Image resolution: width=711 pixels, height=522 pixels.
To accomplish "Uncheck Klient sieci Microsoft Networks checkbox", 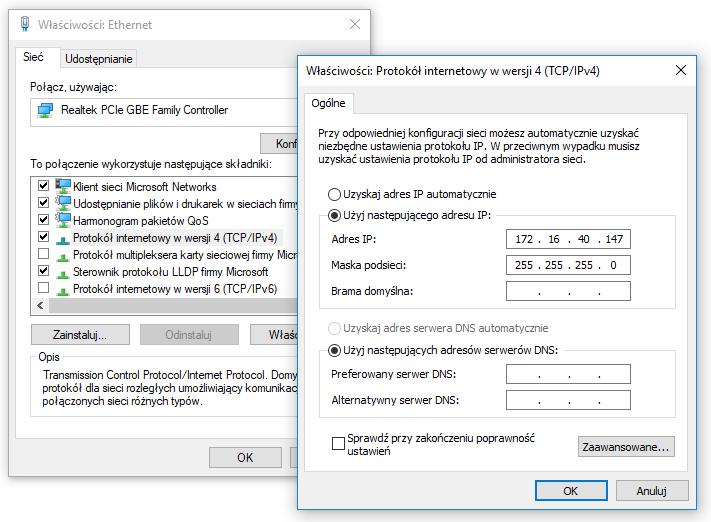I will click(44, 185).
